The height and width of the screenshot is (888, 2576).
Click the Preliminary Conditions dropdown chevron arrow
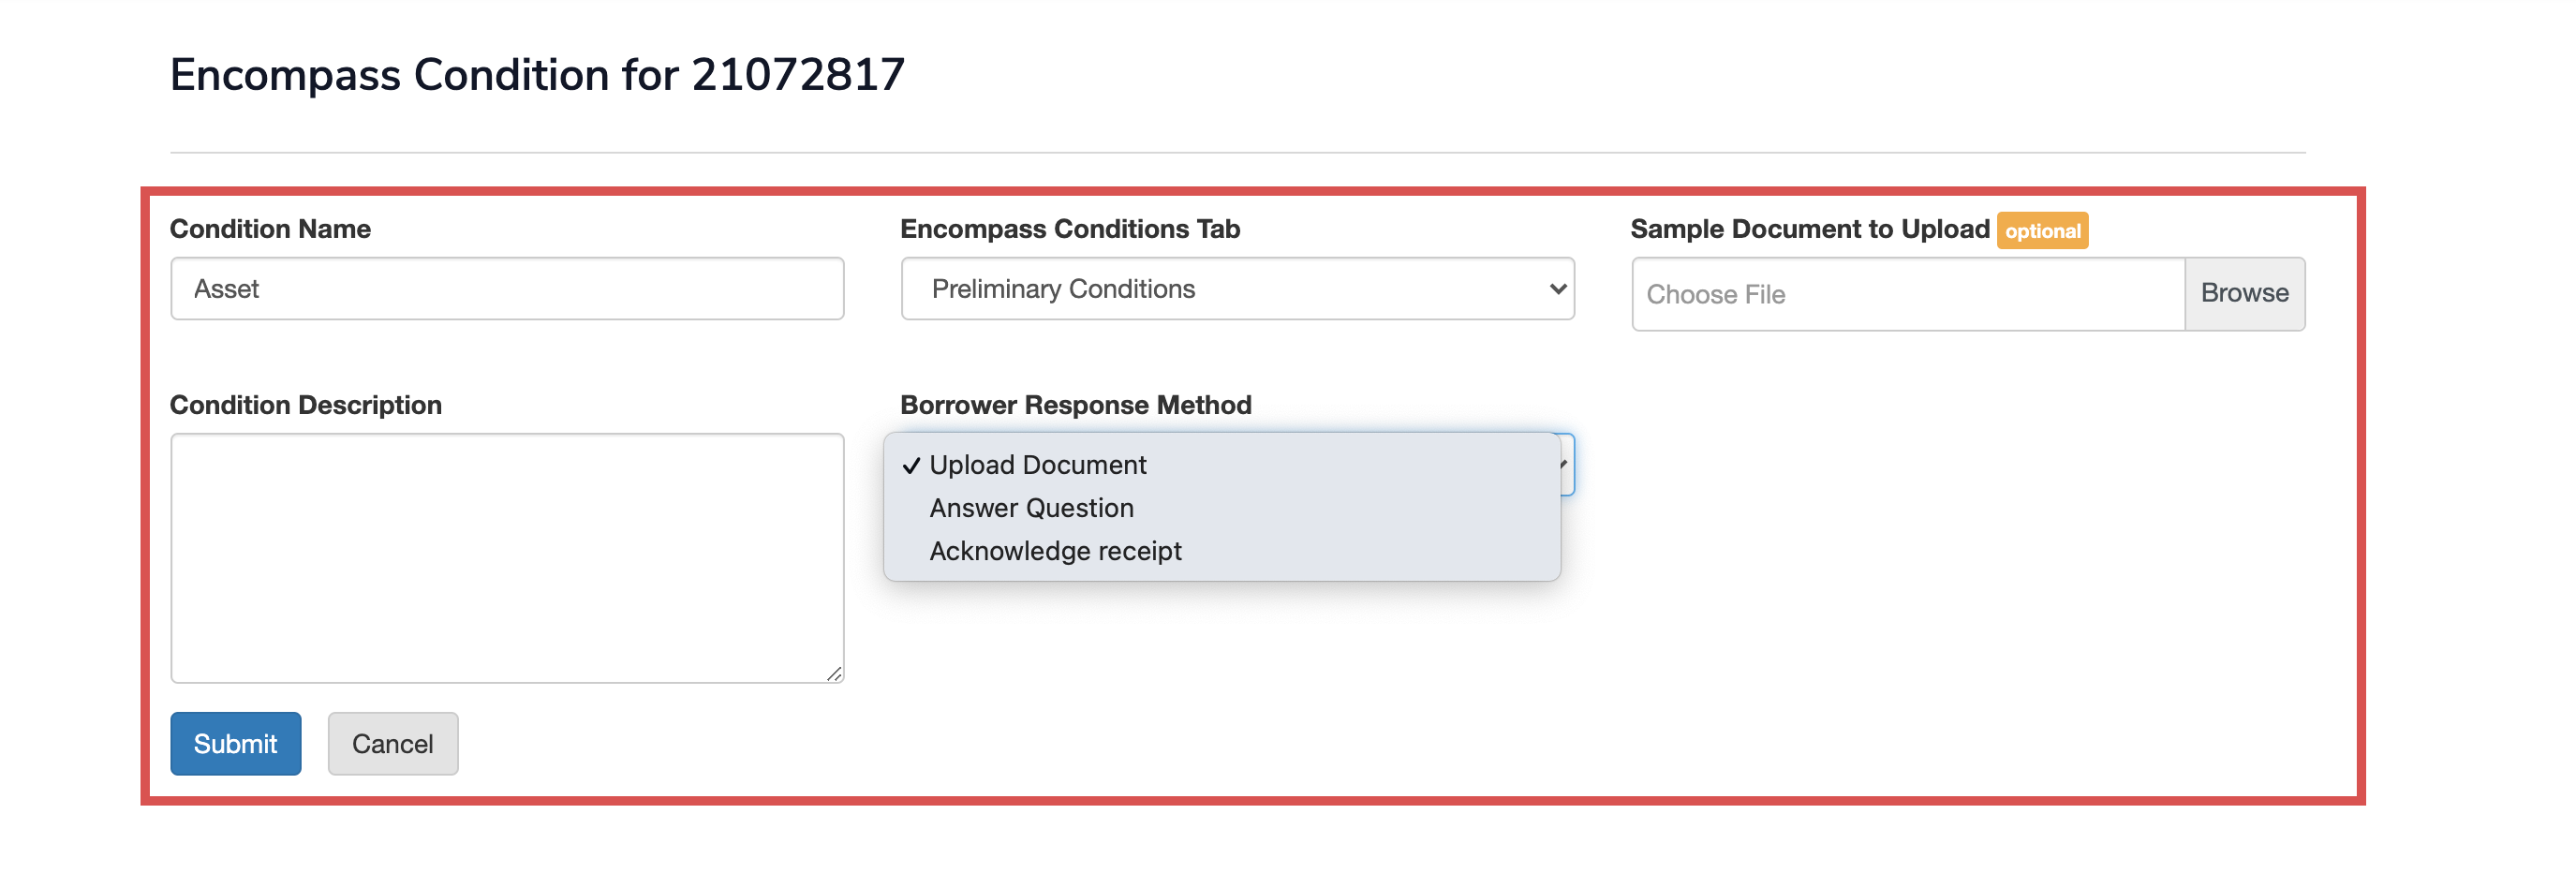click(x=1557, y=289)
